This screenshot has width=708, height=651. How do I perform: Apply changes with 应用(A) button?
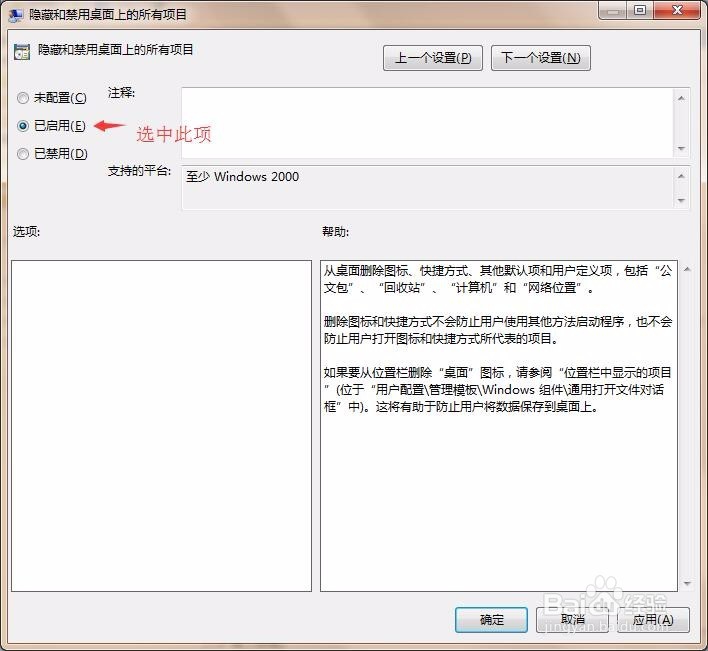pos(653,619)
